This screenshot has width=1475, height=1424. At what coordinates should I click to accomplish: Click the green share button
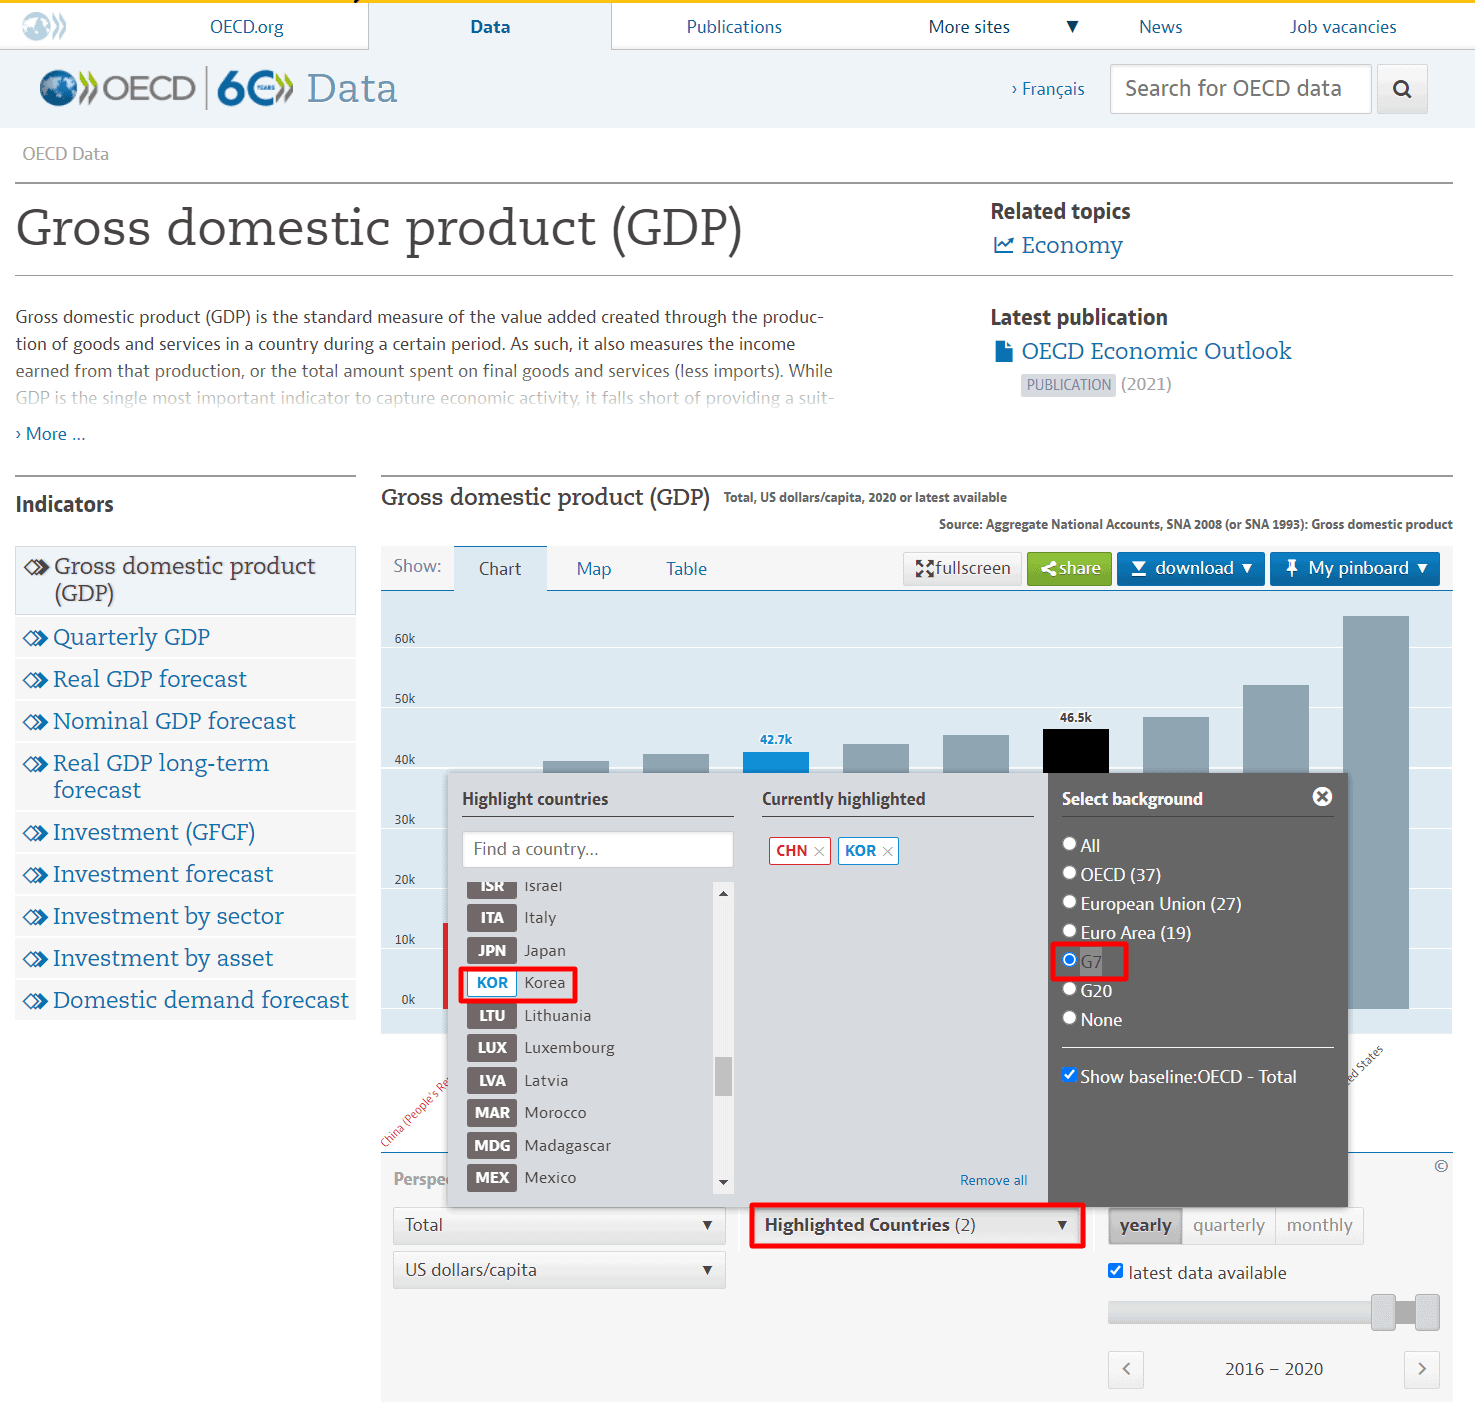(1069, 568)
